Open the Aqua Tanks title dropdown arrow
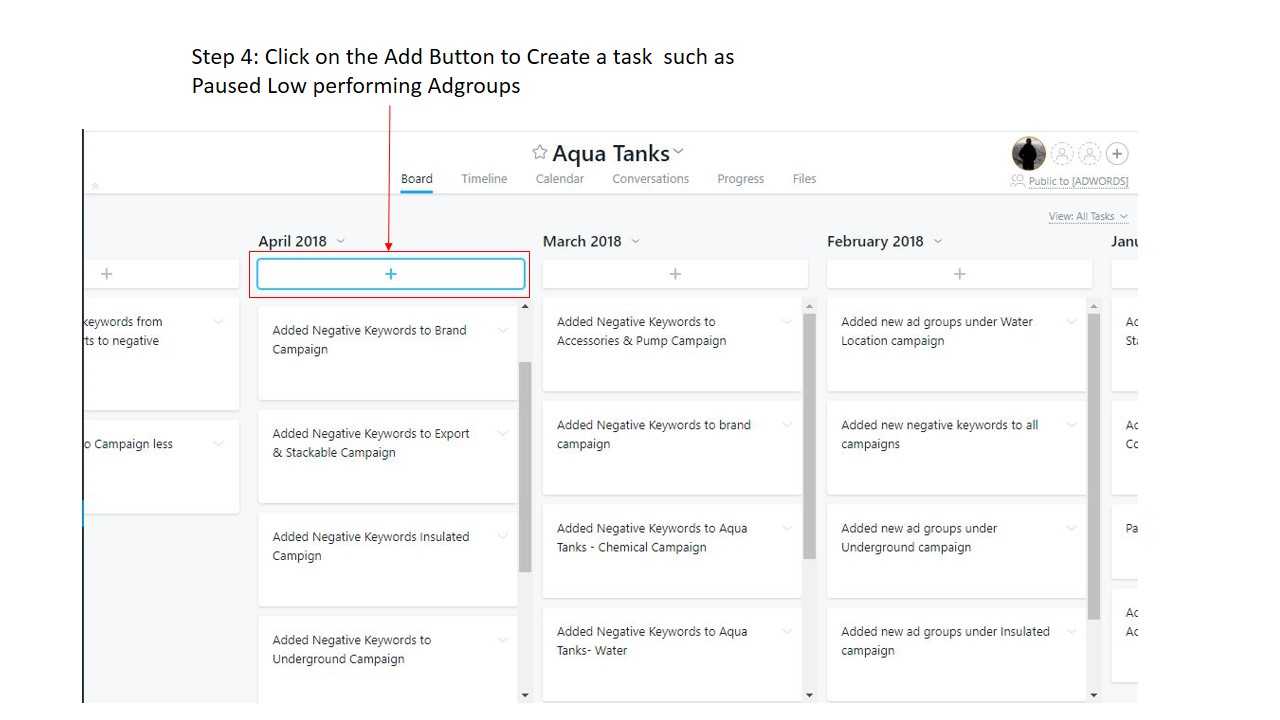The height and width of the screenshot is (720, 1280). (x=679, y=152)
